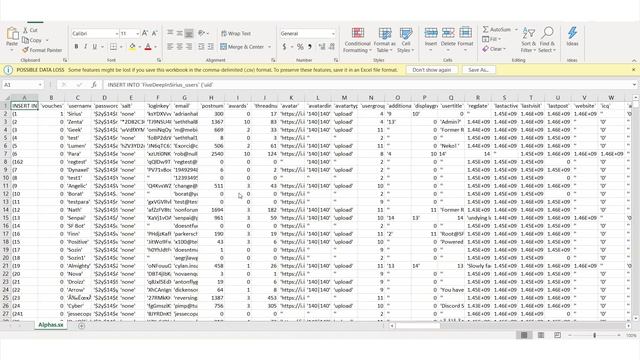
Task: Click the Insert Function fx icon
Action: pos(94,85)
